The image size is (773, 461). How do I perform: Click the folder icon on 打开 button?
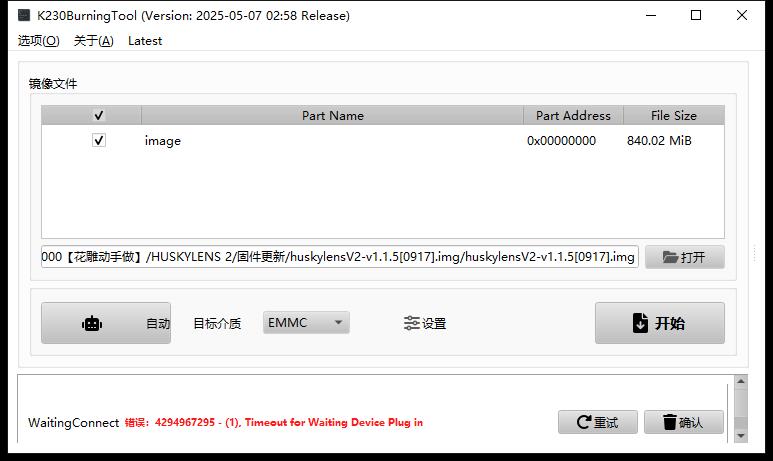[x=669, y=257]
